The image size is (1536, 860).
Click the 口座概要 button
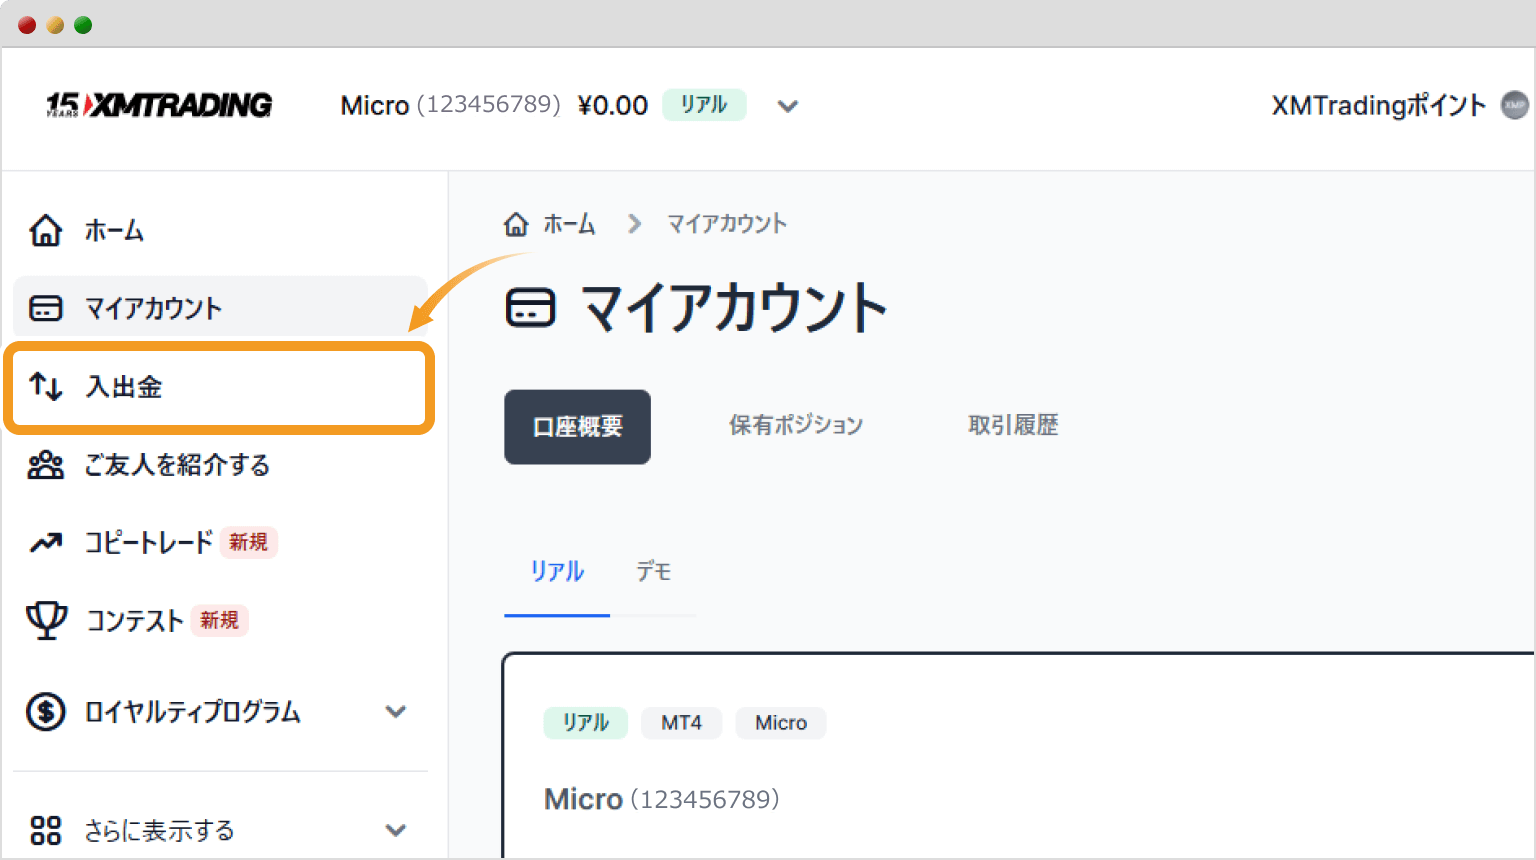577,427
